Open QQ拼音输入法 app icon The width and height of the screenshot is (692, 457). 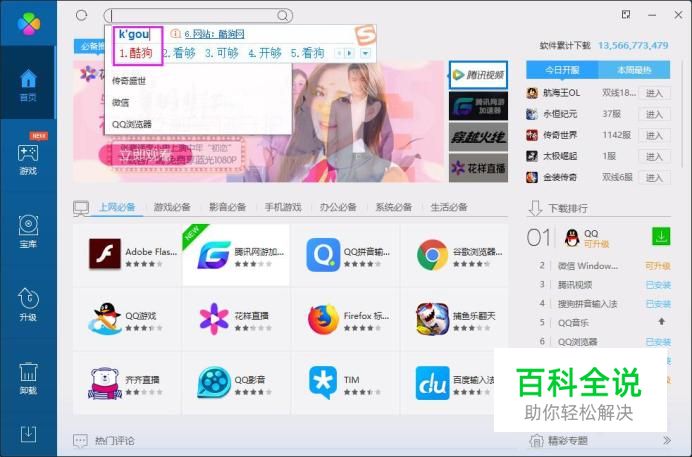tap(323, 255)
